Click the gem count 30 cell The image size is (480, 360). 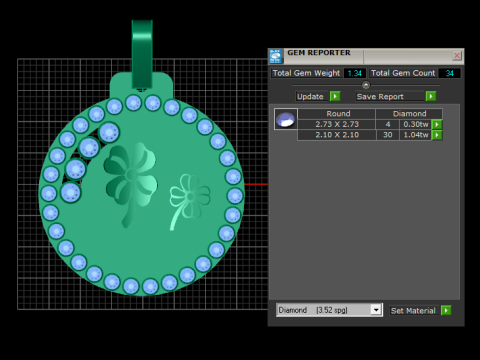click(x=388, y=135)
